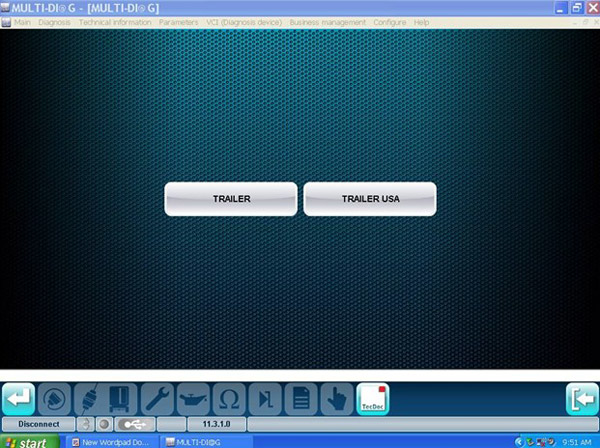
Task: Click the exit icon at bottom right
Action: (582, 399)
